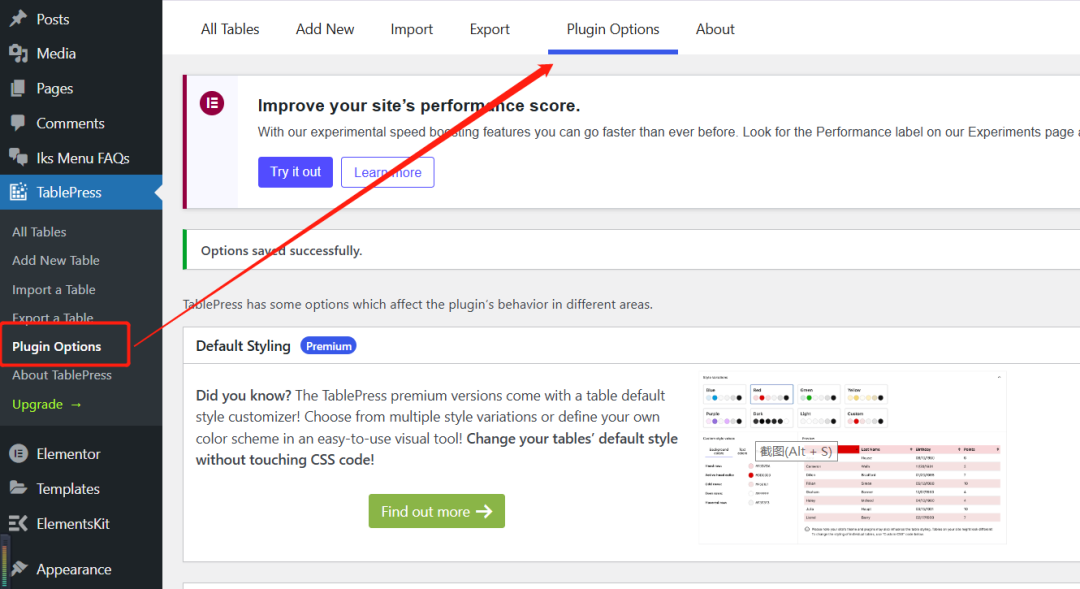Click the Pages icon in sidebar
The height and width of the screenshot is (589, 1080).
click(x=19, y=88)
